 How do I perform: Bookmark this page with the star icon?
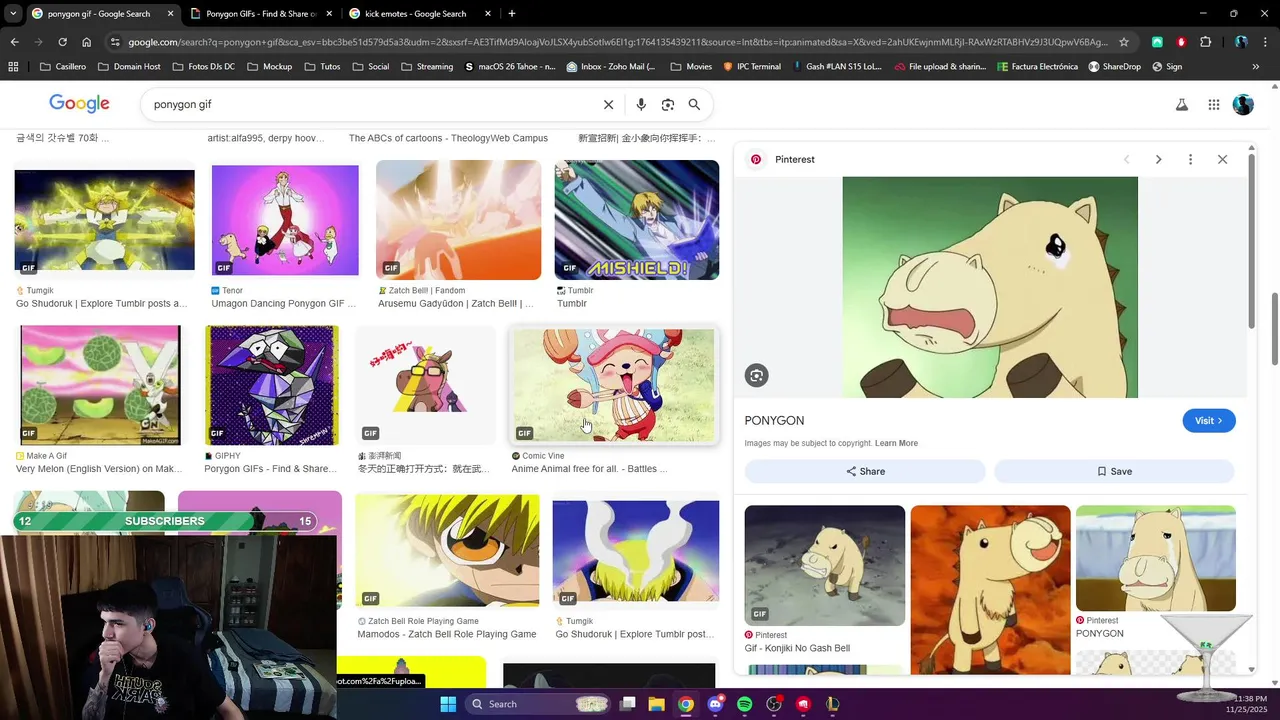[x=1124, y=42]
